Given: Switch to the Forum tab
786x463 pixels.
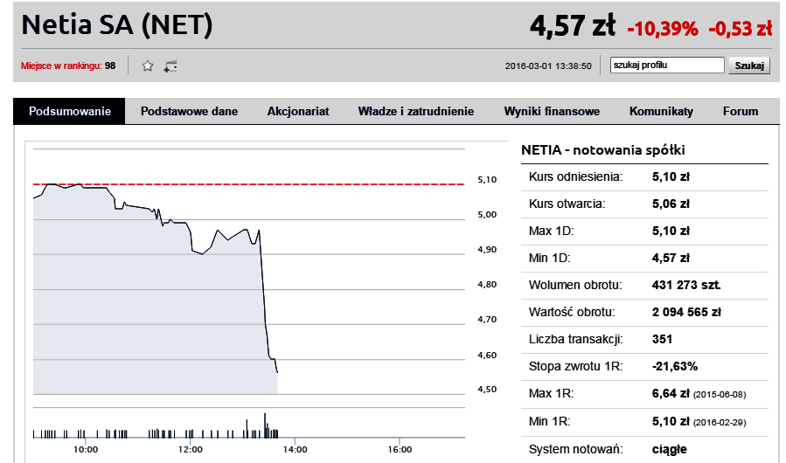Looking at the screenshot, I should coord(740,111).
